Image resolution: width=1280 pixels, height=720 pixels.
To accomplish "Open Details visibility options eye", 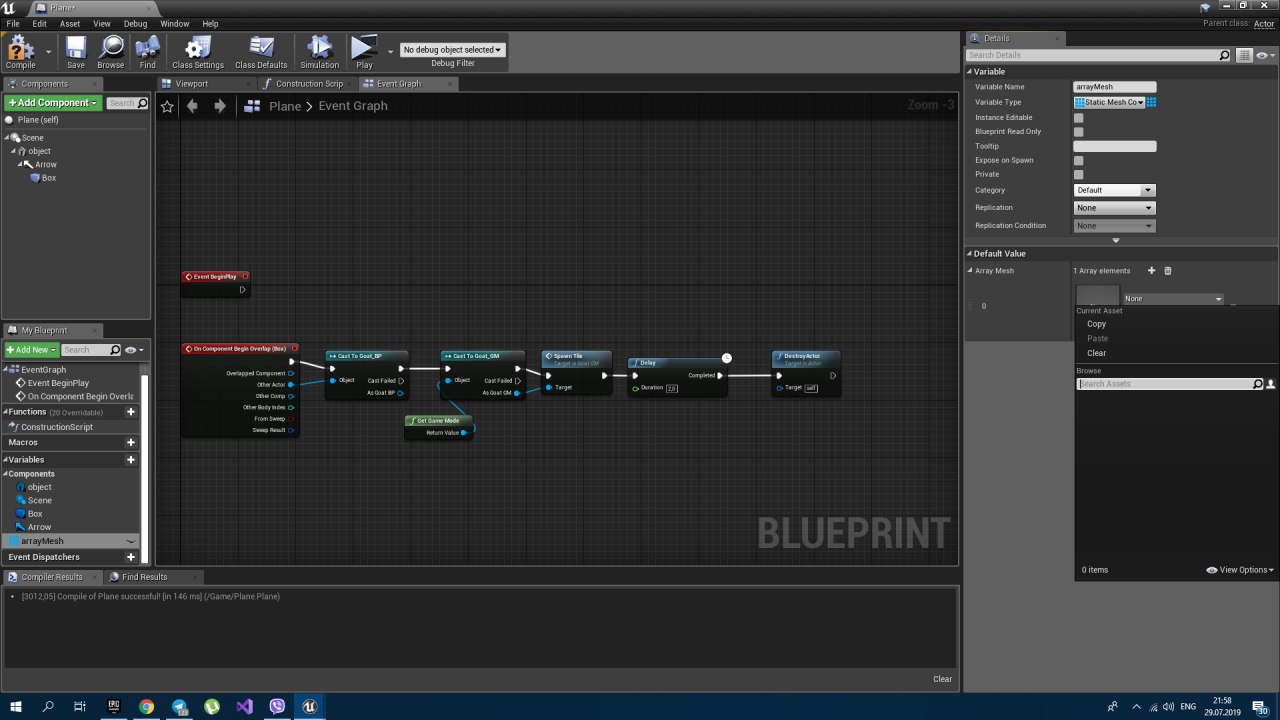I will pos(1265,55).
